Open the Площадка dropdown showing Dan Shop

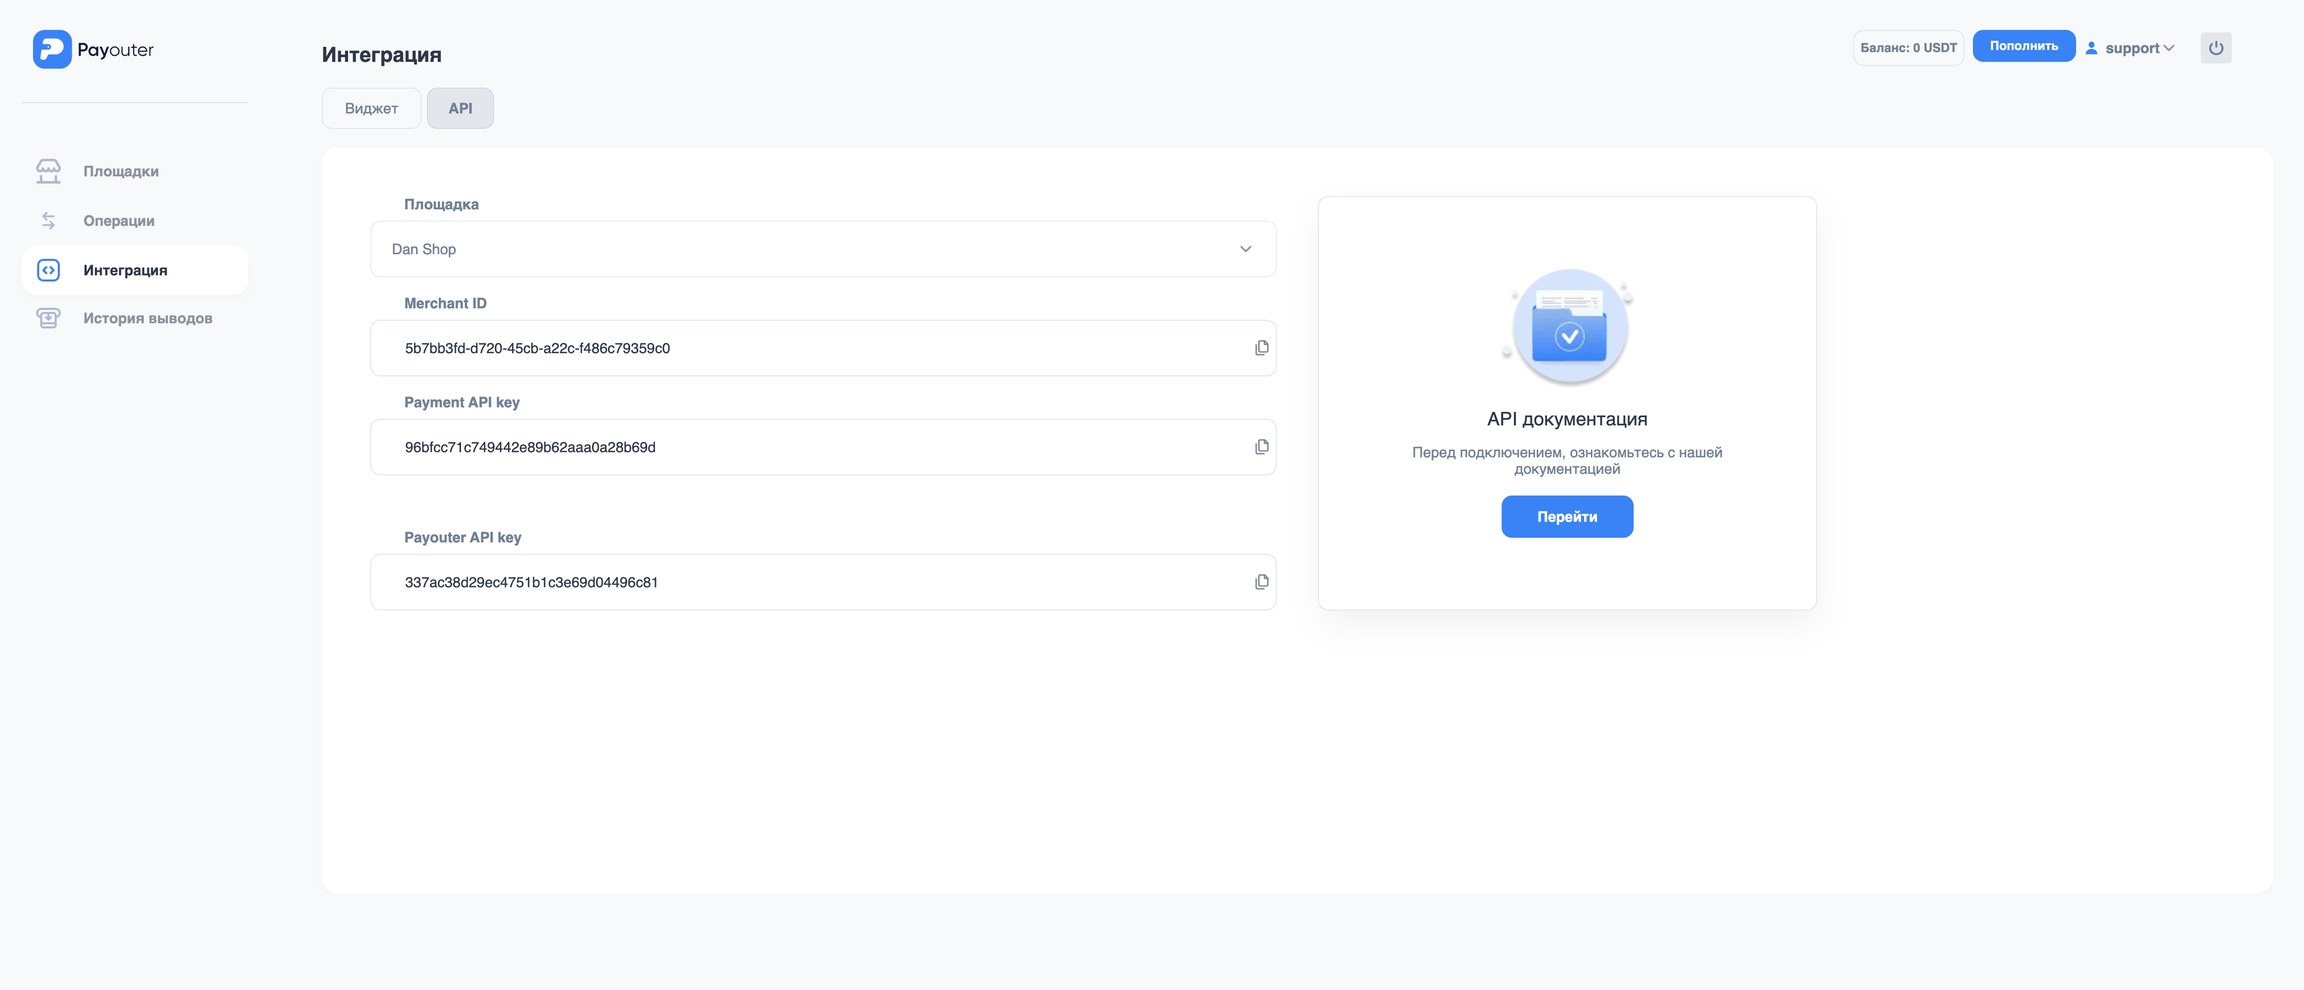[x=822, y=249]
